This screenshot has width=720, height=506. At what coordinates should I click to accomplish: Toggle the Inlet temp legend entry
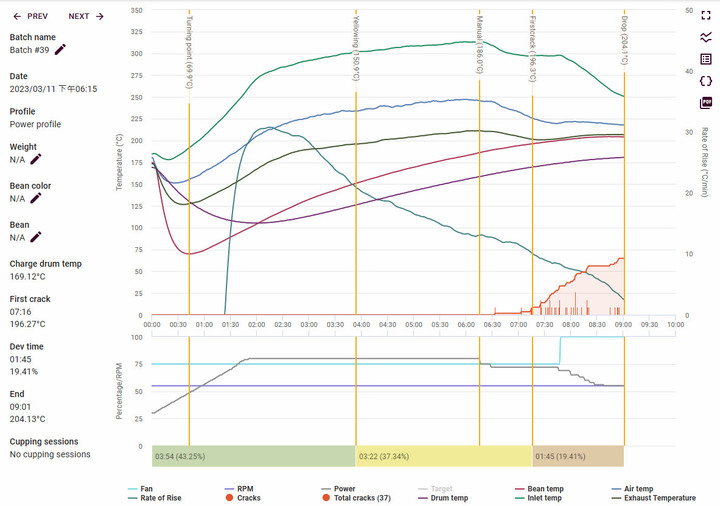pos(538,498)
